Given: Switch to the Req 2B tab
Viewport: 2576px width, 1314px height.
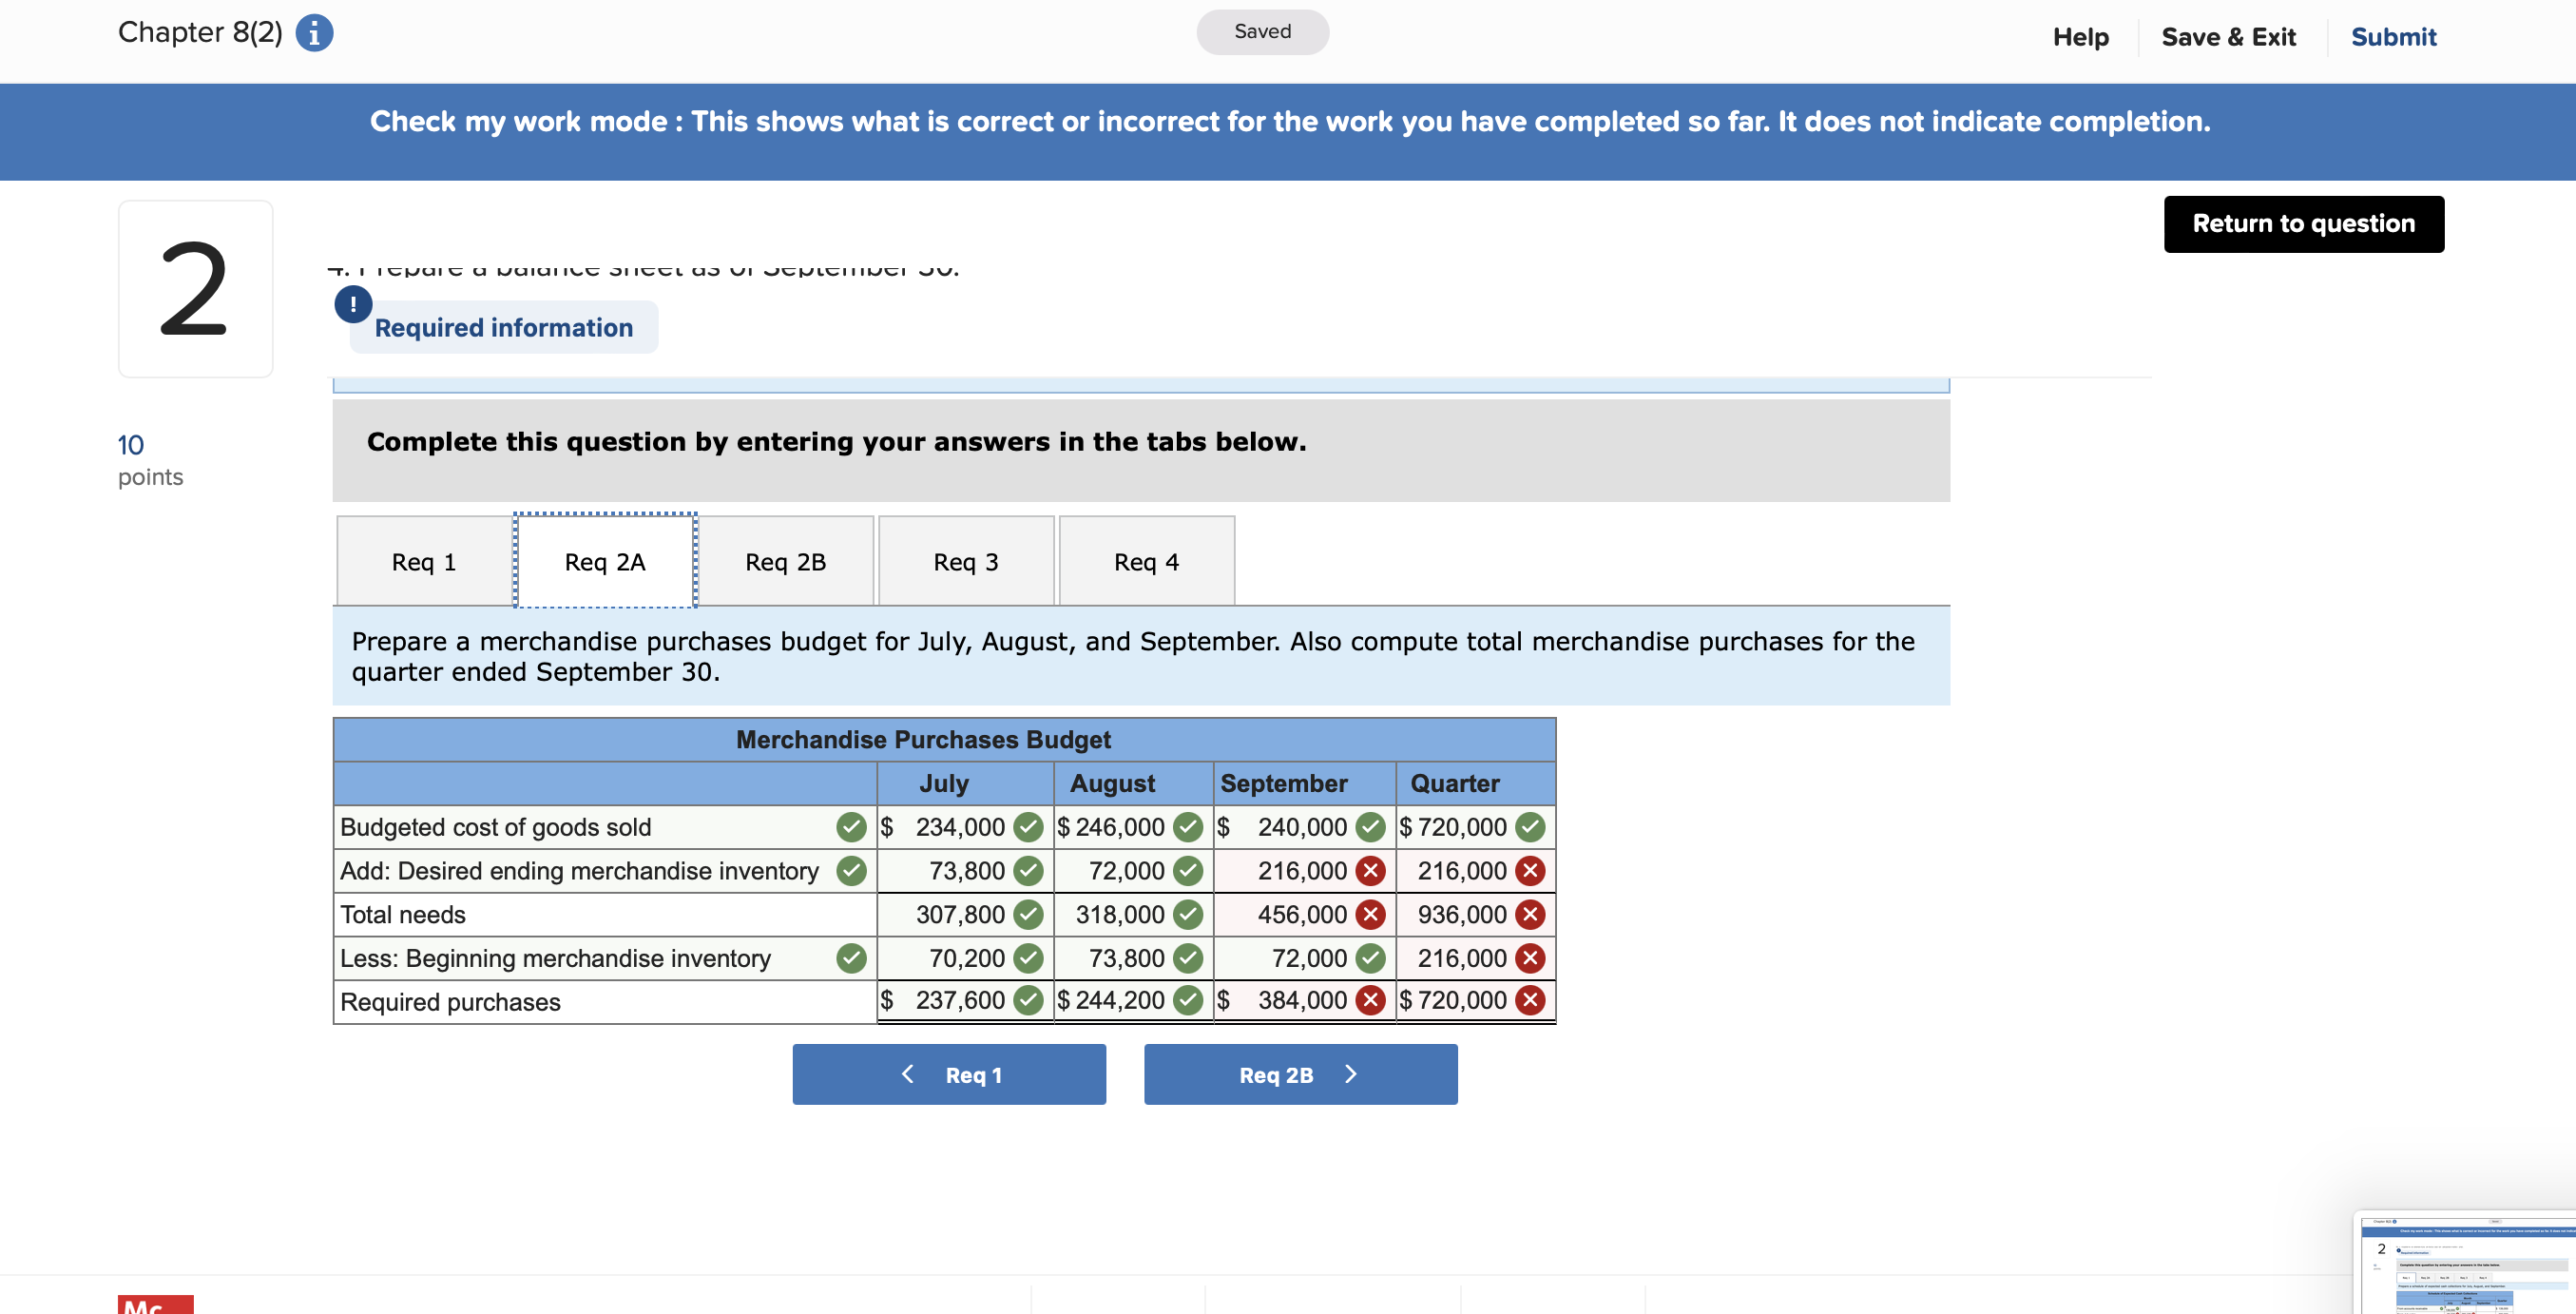Looking at the screenshot, I should [x=785, y=562].
